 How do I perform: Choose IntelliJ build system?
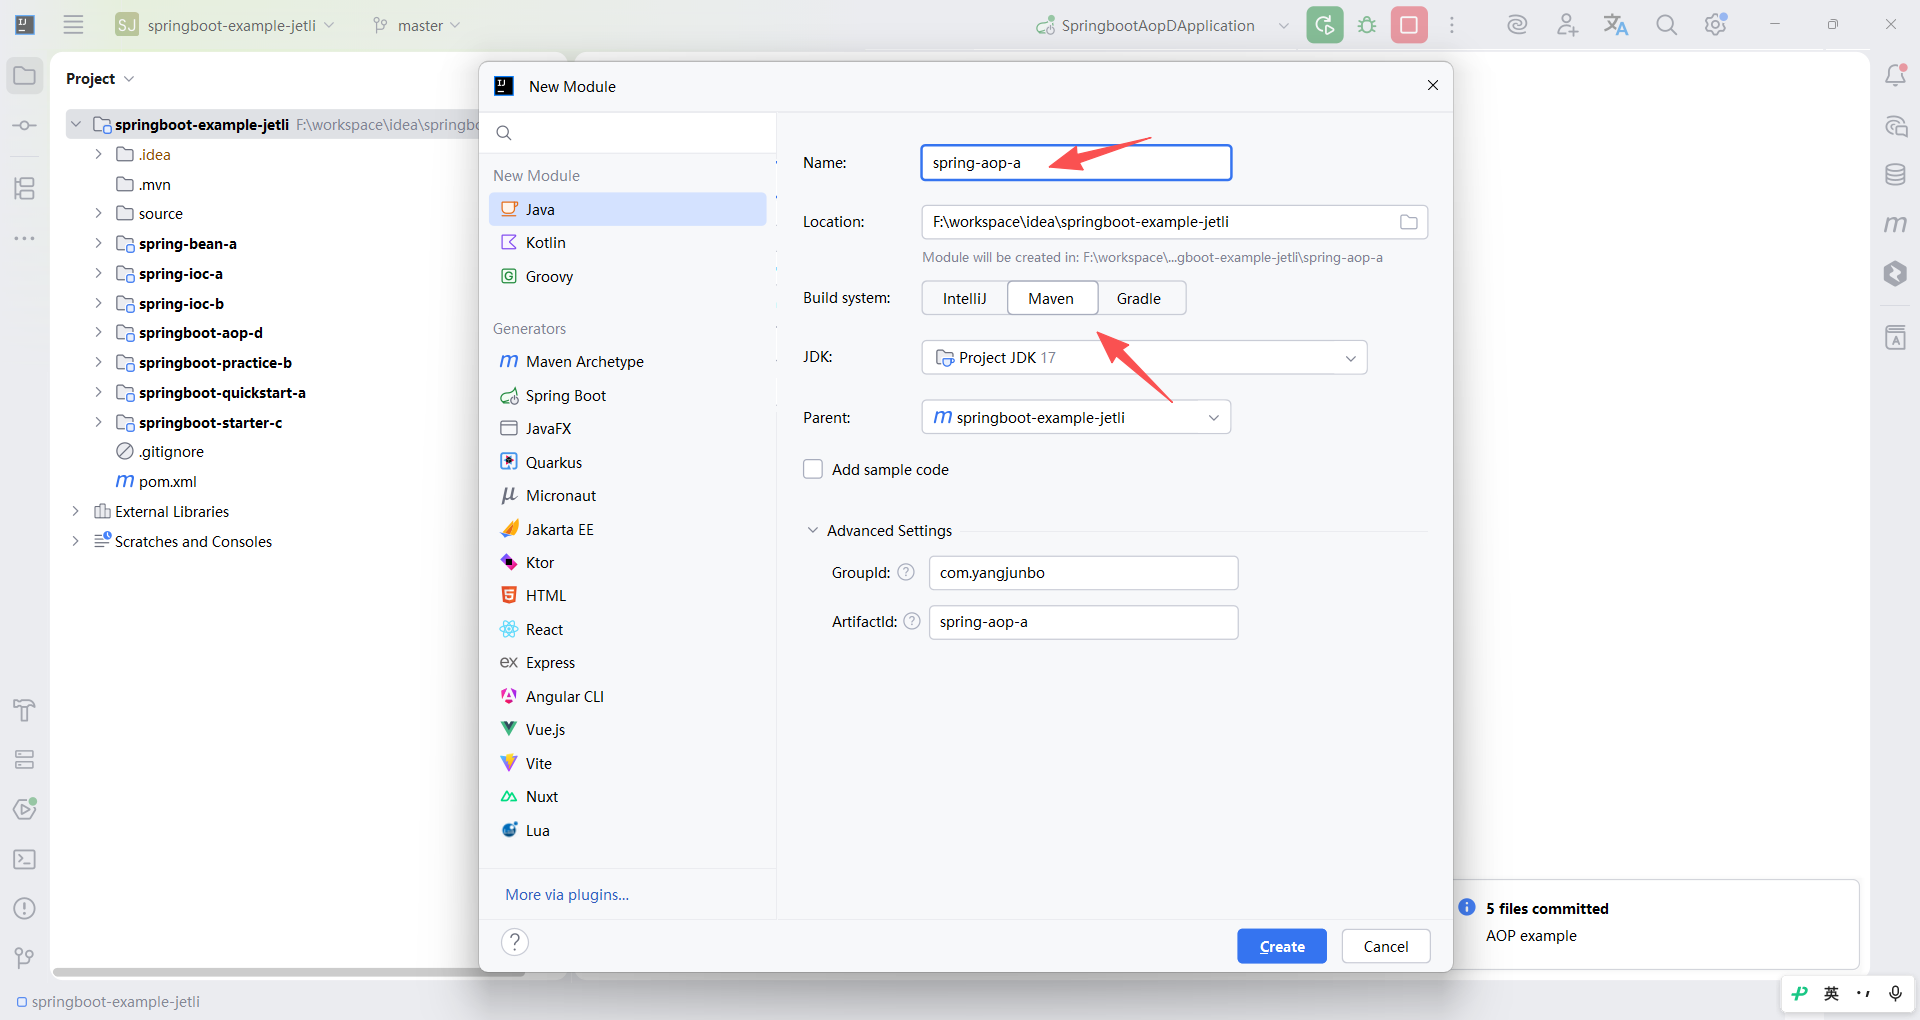click(x=965, y=298)
